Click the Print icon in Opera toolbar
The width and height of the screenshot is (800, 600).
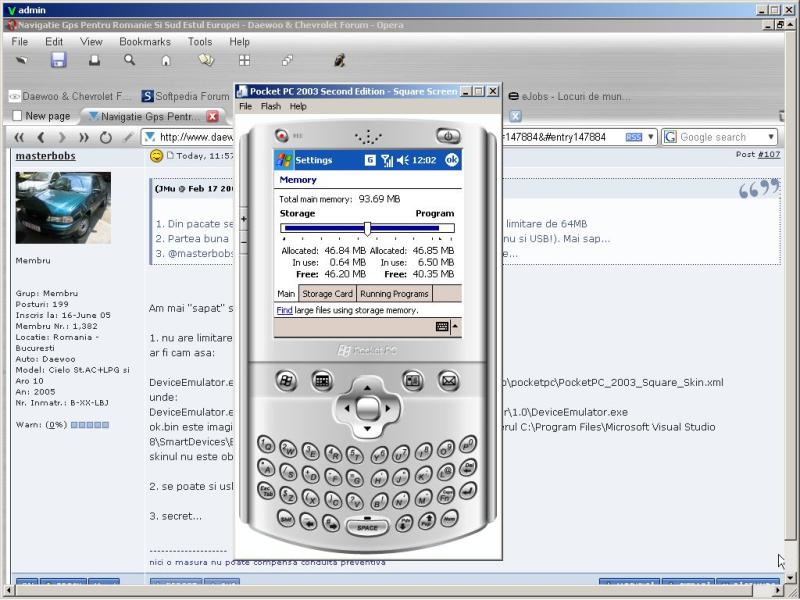94,61
